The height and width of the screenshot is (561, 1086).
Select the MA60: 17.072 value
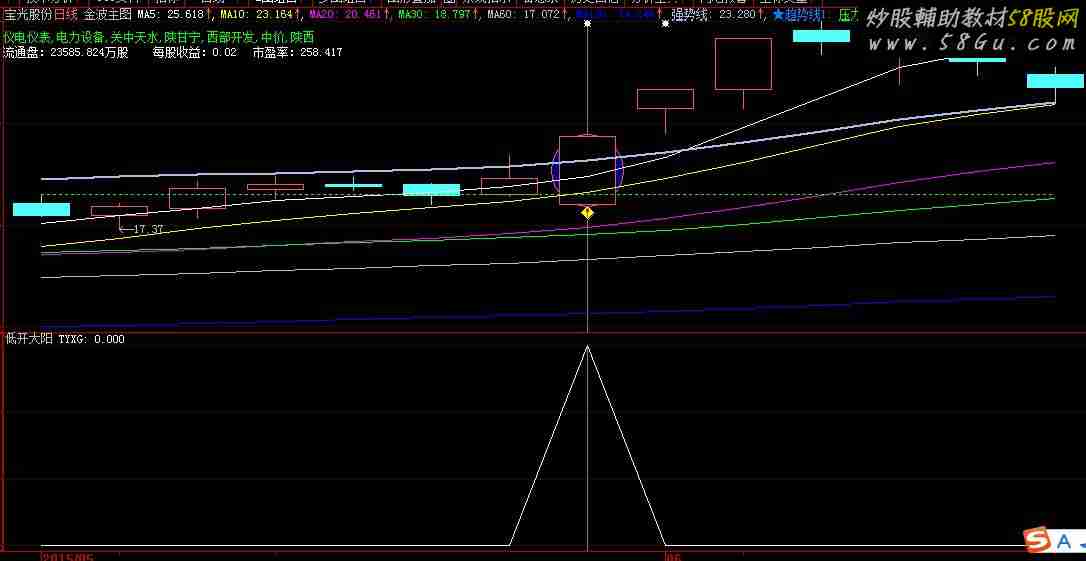coord(523,14)
